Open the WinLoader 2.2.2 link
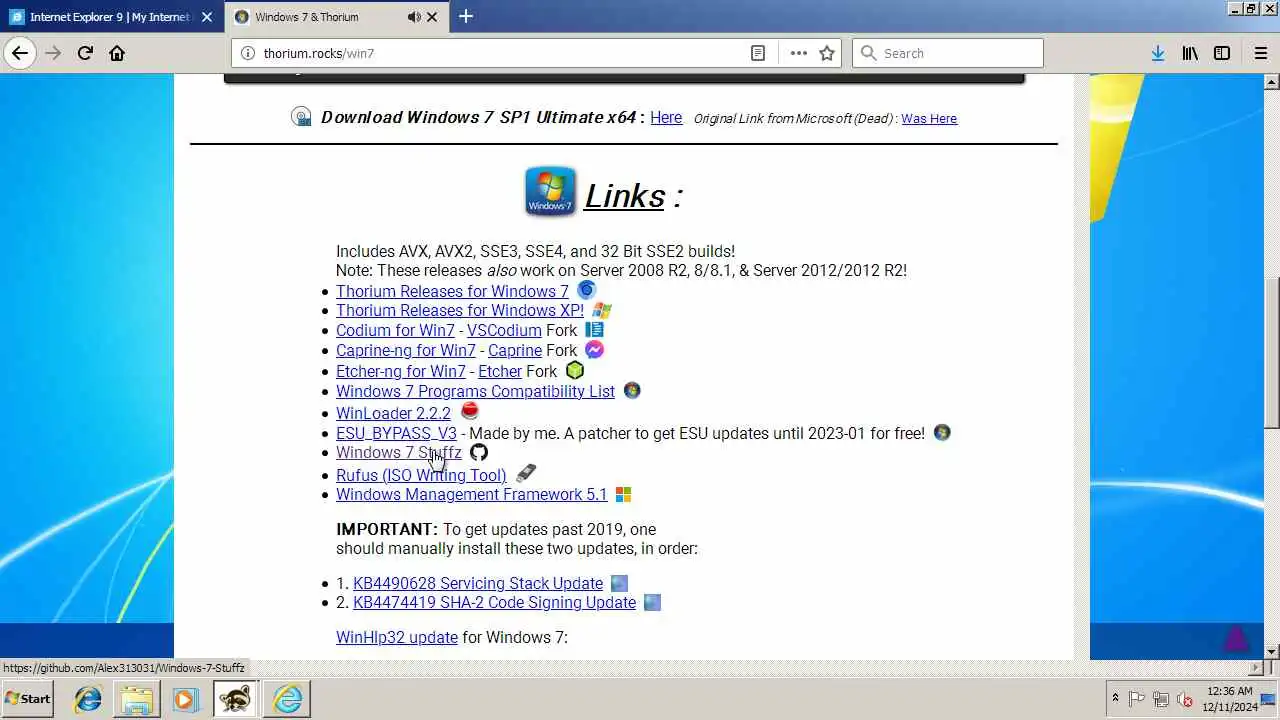The width and height of the screenshot is (1280, 720). (x=393, y=413)
